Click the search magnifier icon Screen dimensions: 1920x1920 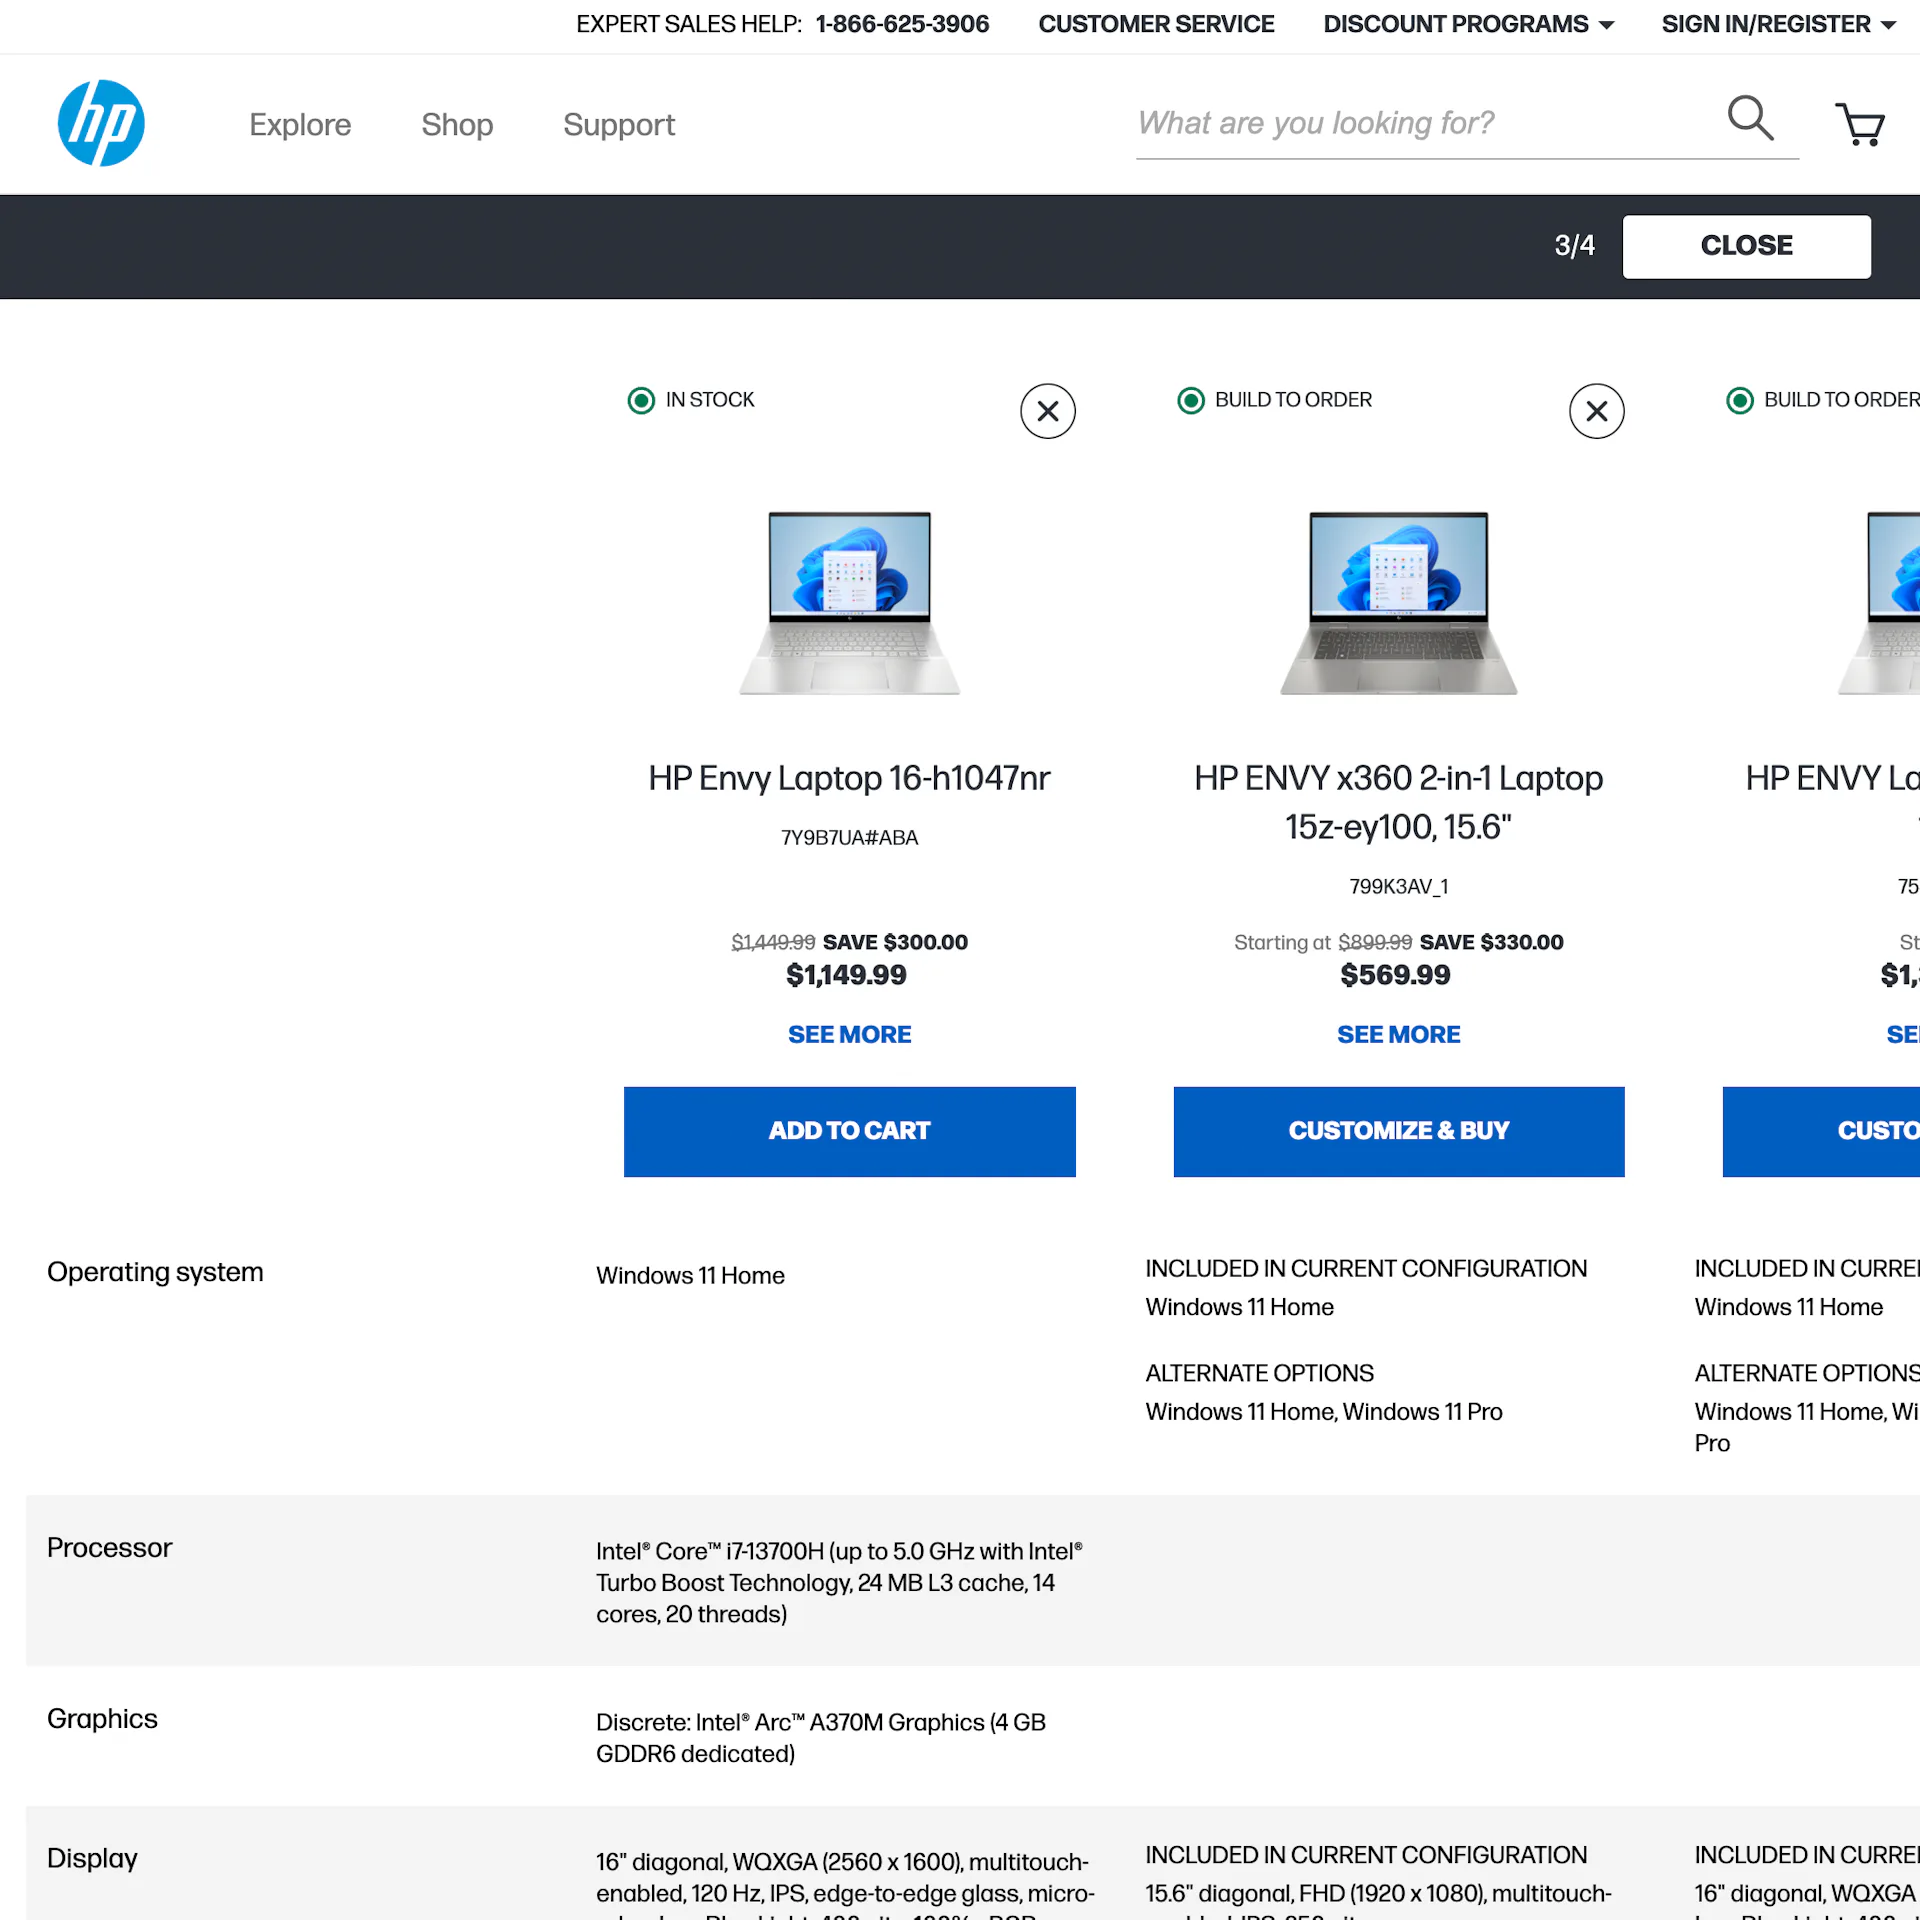click(1750, 118)
